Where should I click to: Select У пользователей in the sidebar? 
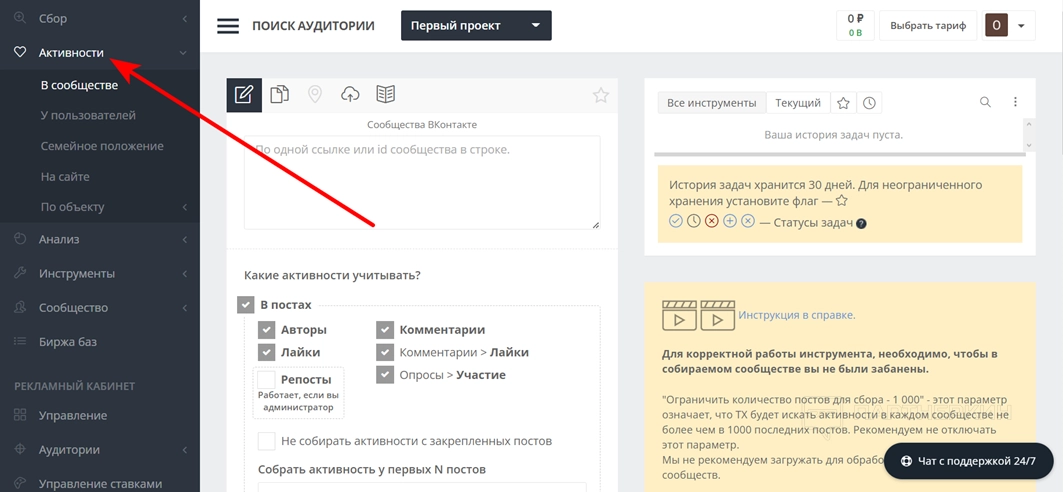tap(88, 115)
